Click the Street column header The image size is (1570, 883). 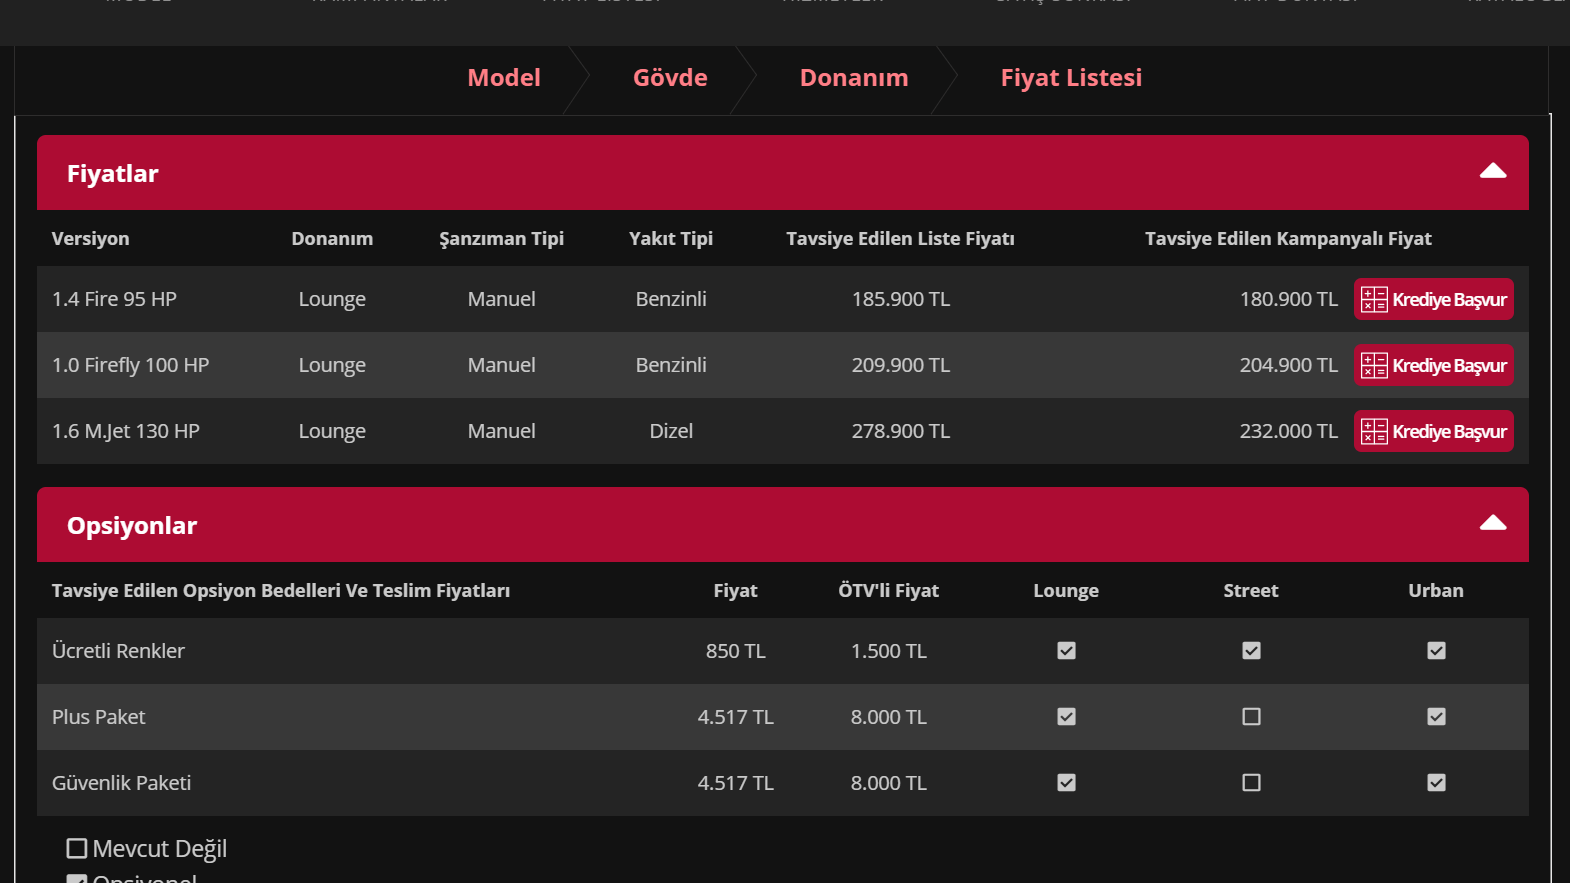click(1251, 591)
